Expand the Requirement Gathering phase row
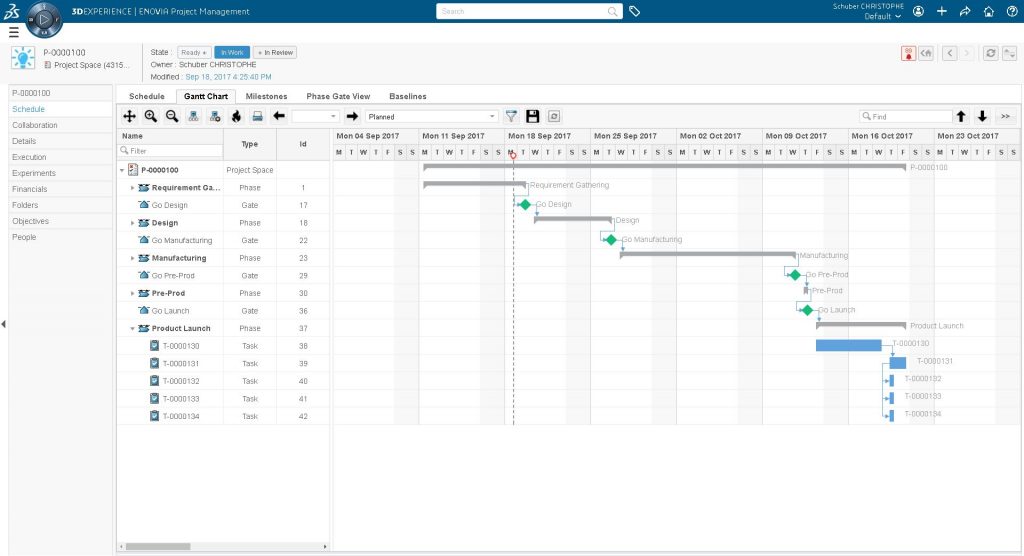 133,188
